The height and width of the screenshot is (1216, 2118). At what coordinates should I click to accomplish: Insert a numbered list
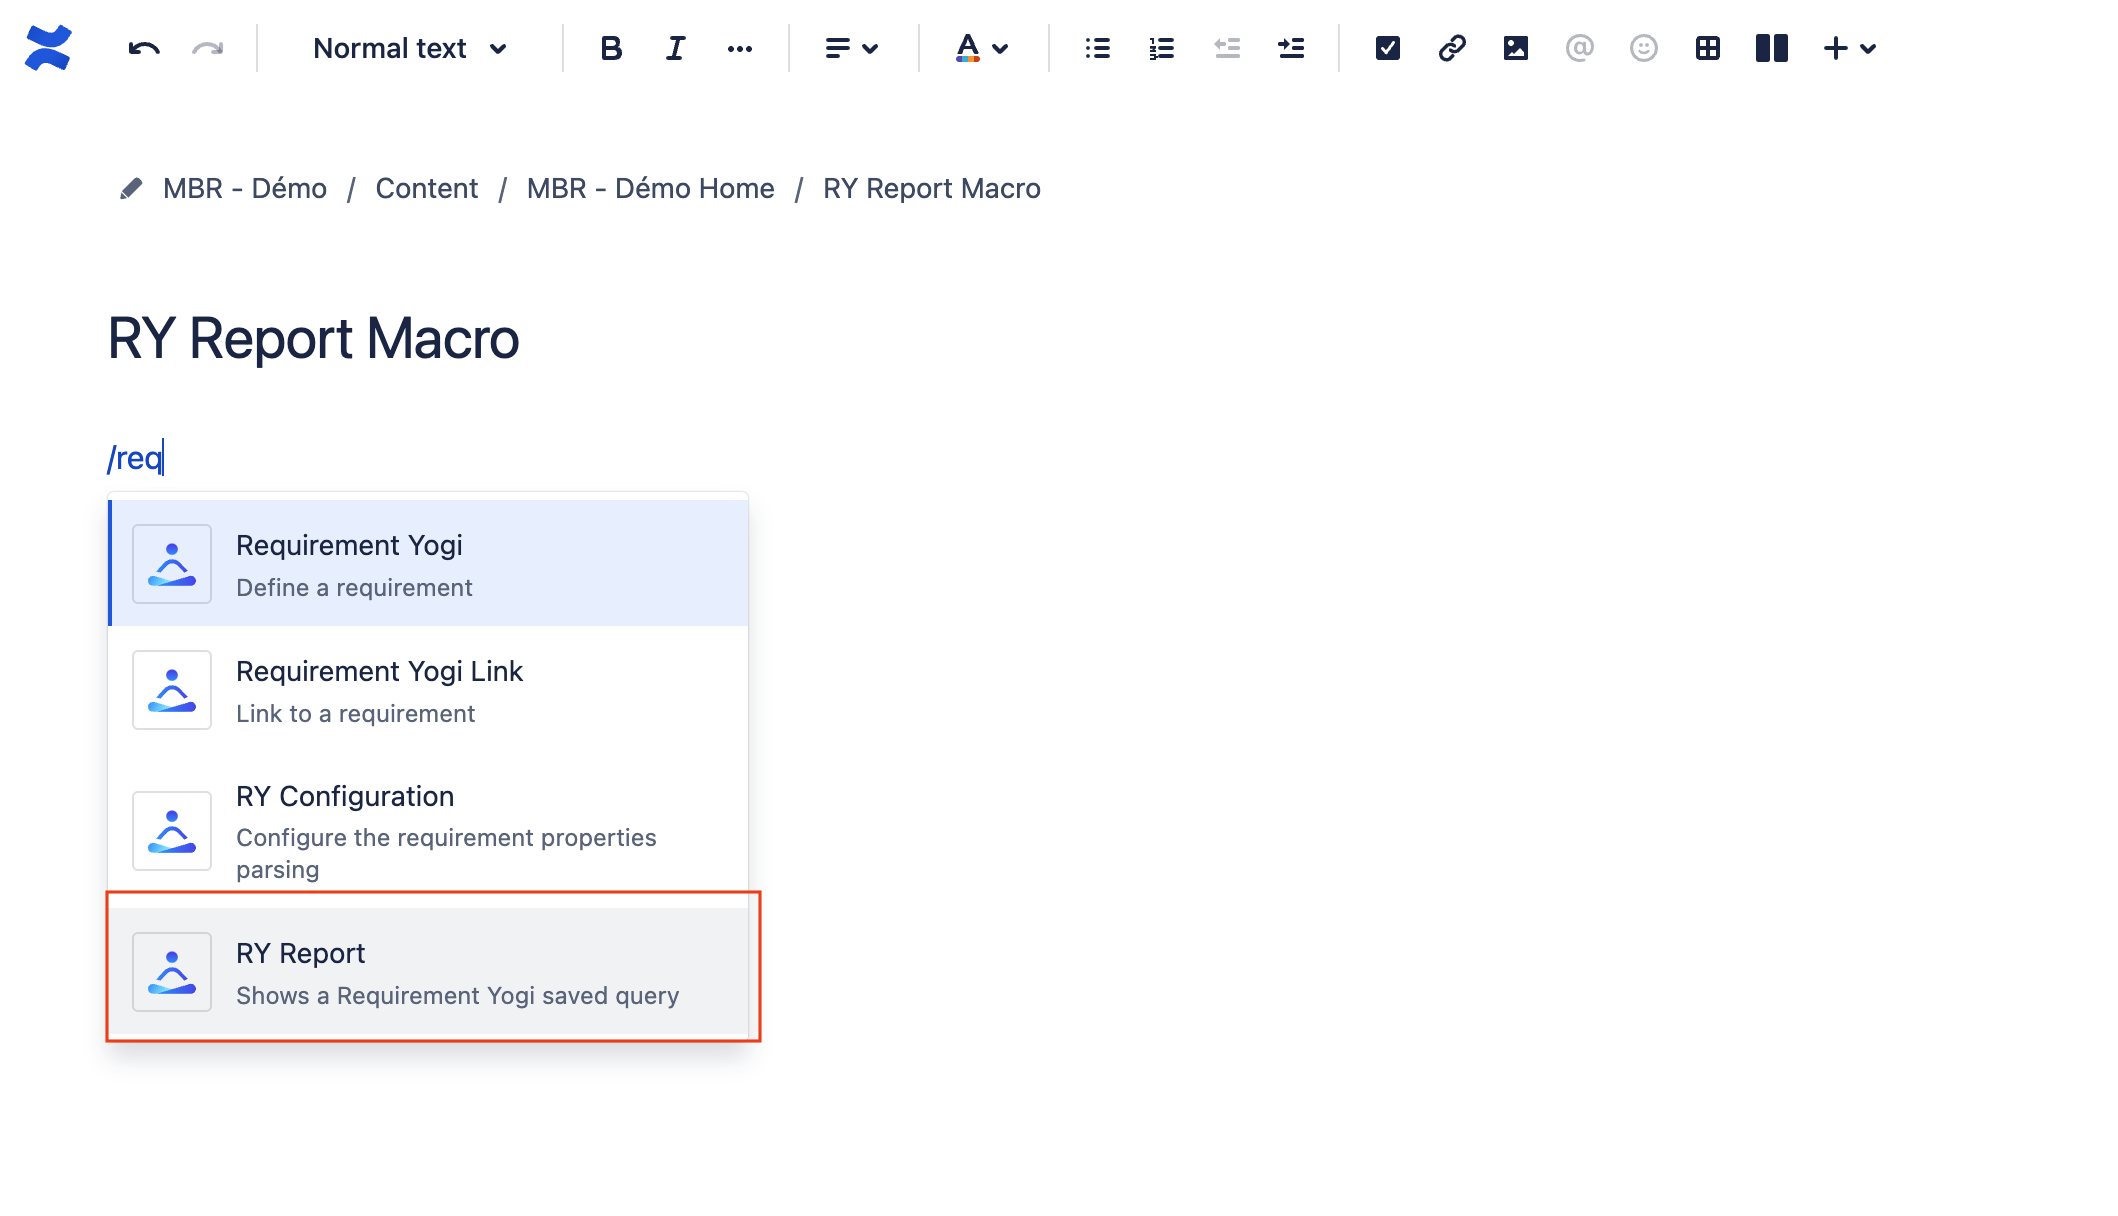click(1160, 47)
